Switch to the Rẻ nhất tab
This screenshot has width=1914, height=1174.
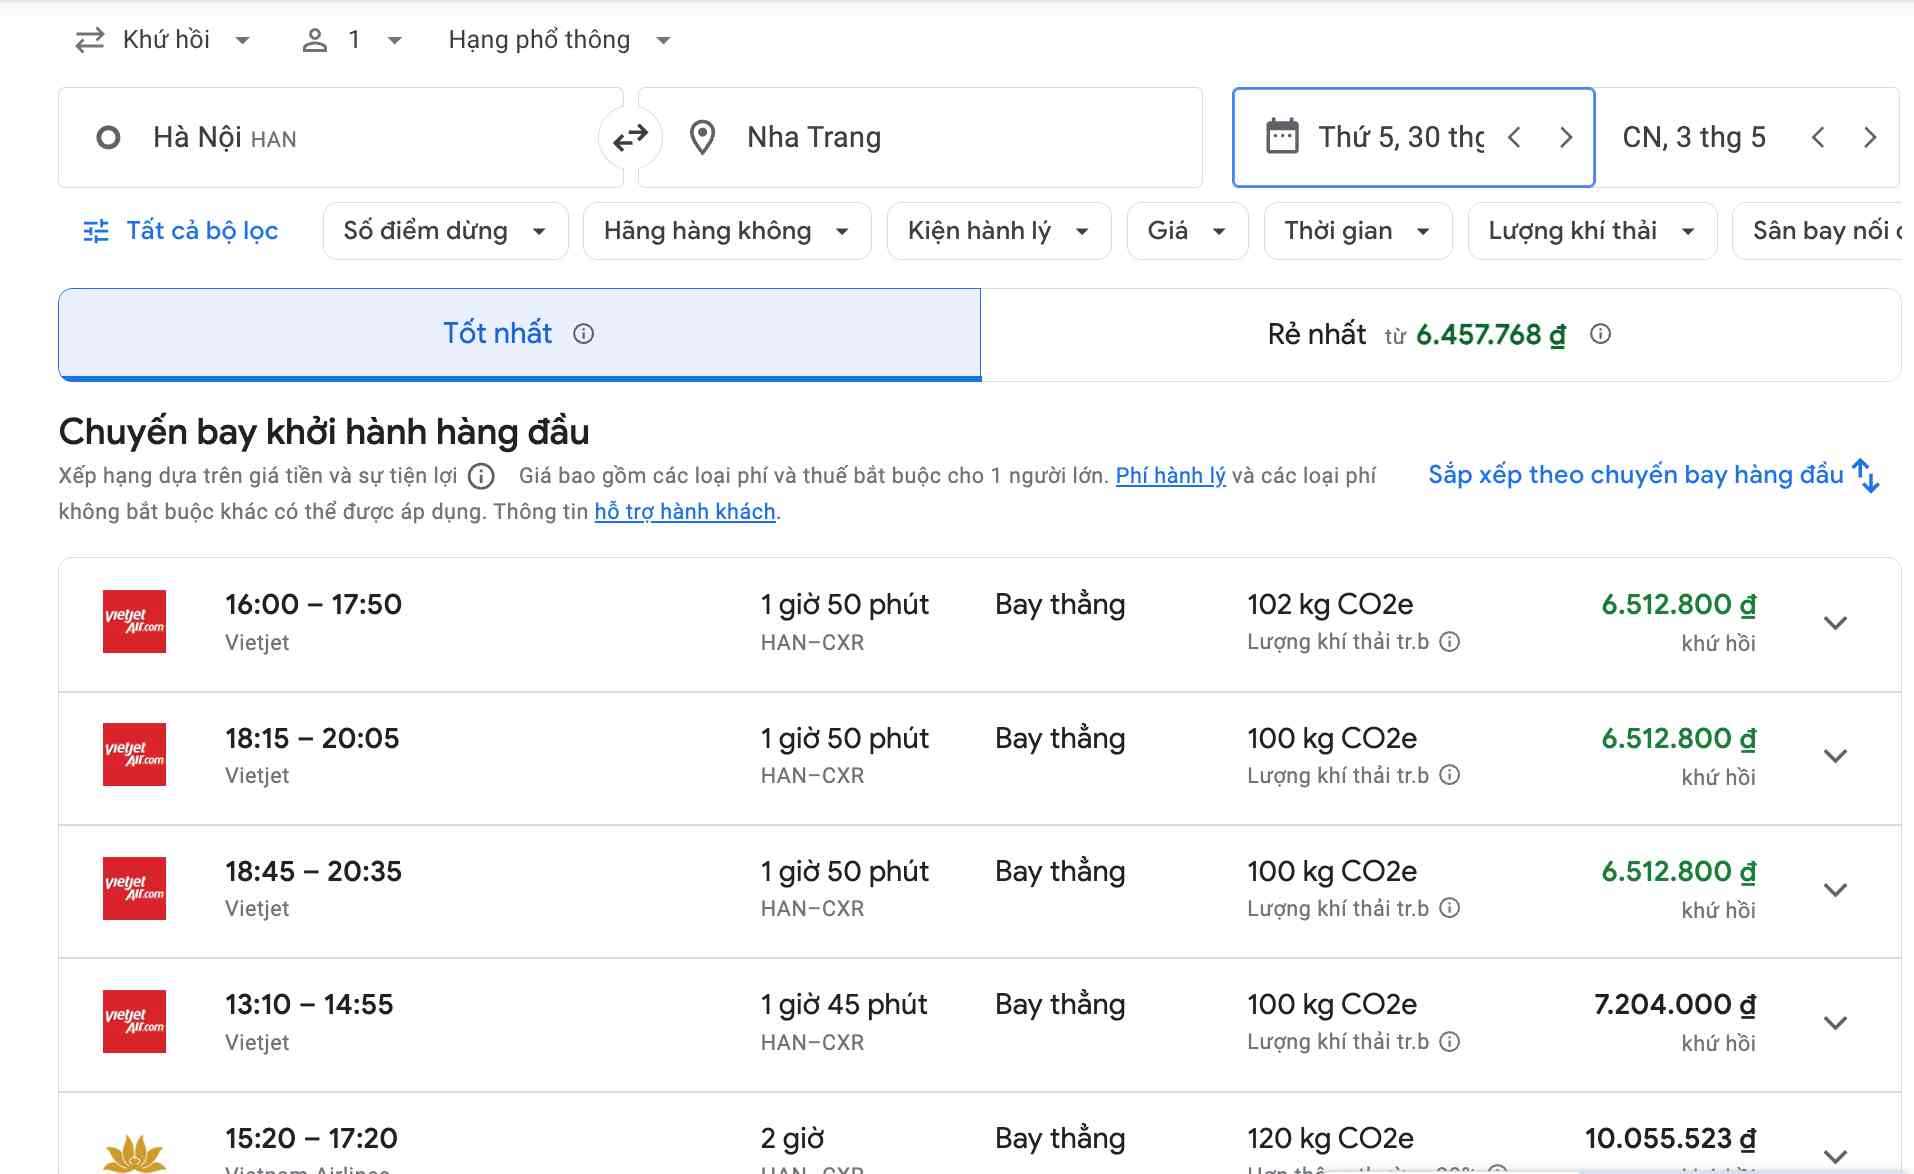1400,334
